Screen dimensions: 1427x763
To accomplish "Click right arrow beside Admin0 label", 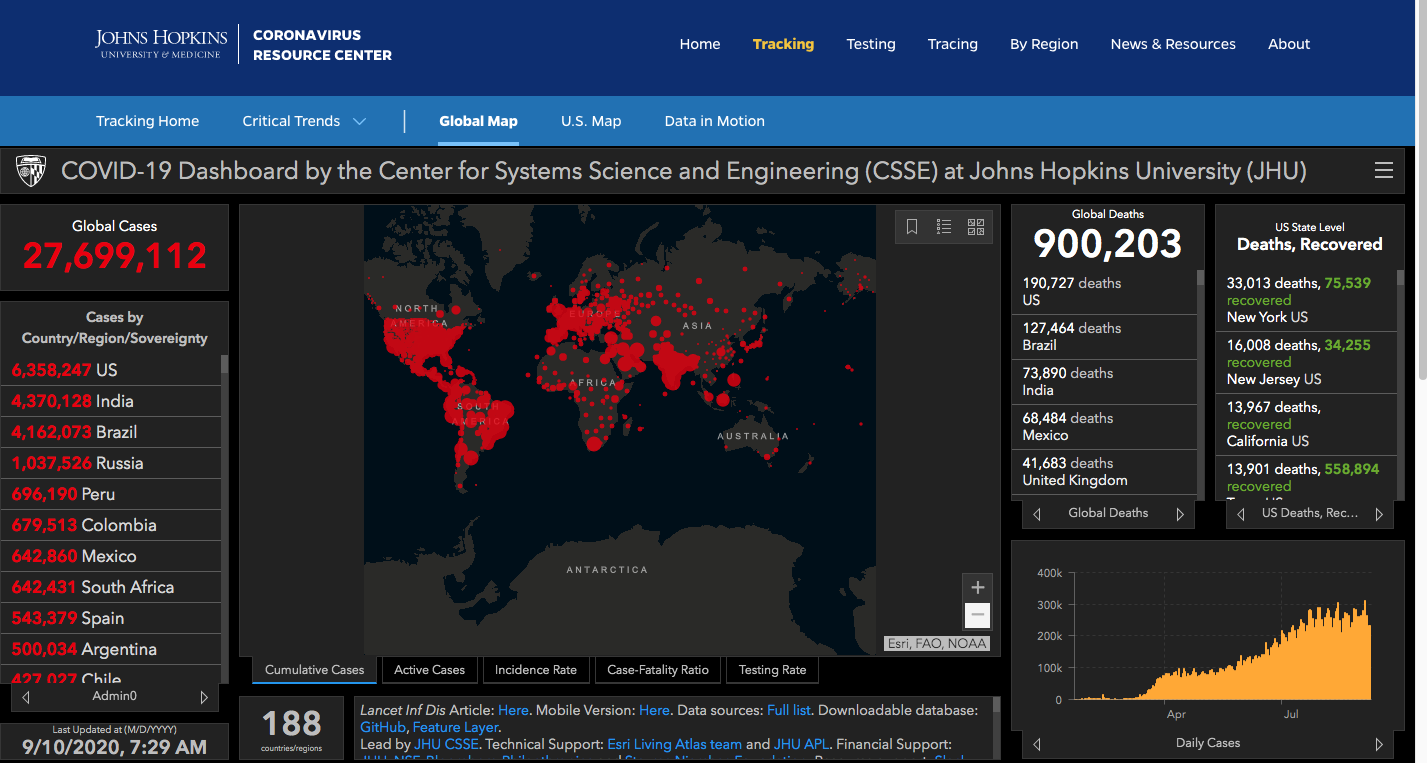I will [204, 697].
